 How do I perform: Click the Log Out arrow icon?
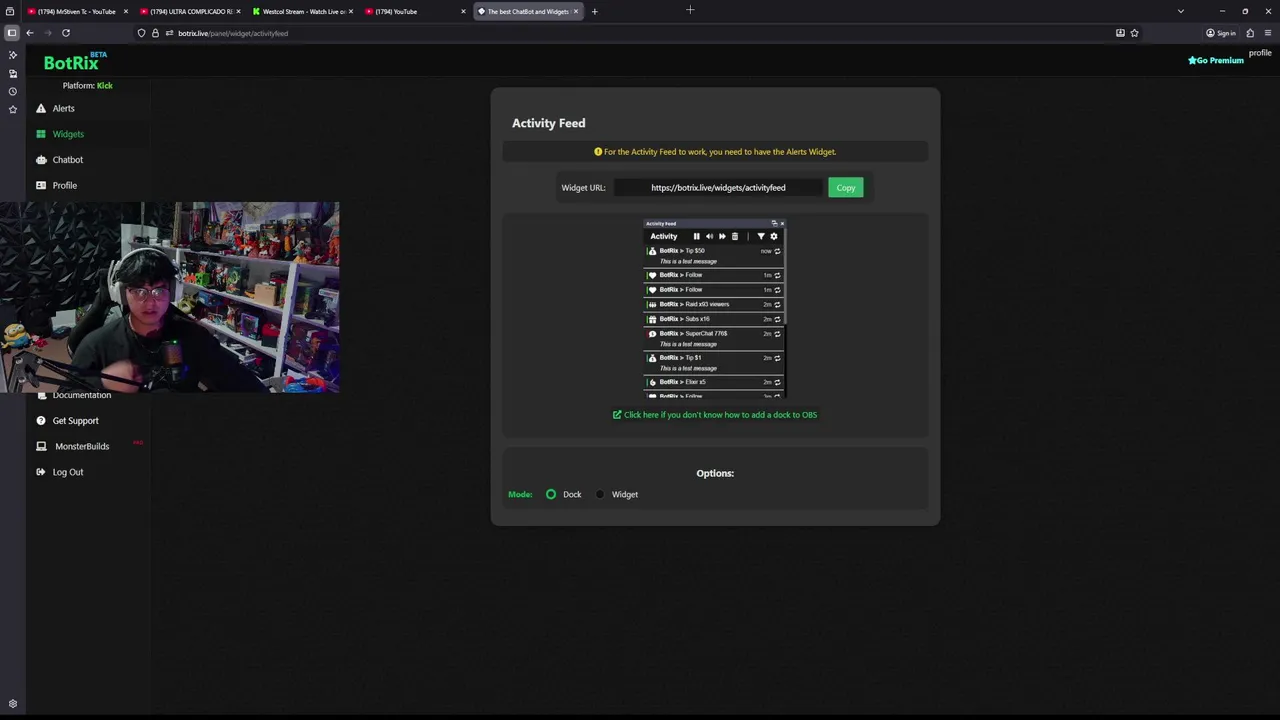click(x=41, y=472)
